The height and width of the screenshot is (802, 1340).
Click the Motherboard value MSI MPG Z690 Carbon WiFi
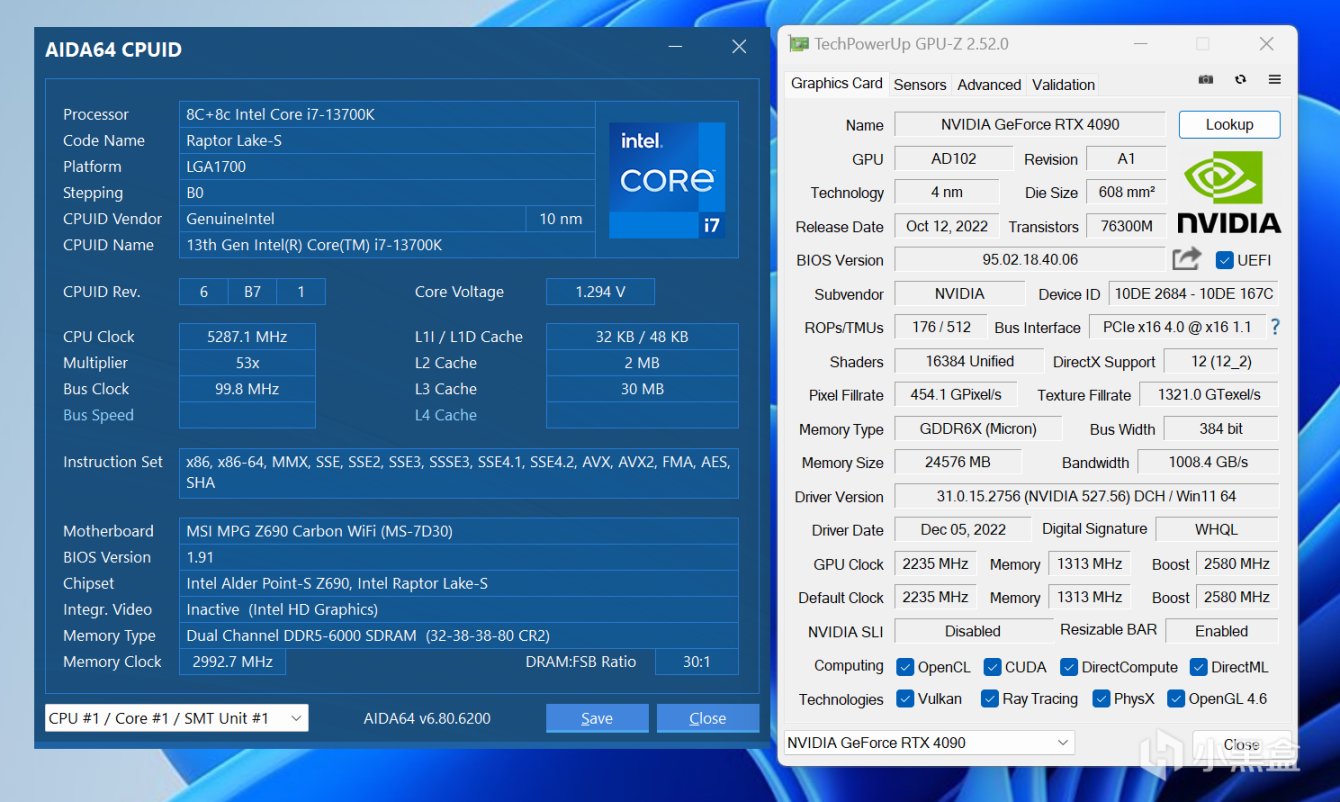pos(459,531)
